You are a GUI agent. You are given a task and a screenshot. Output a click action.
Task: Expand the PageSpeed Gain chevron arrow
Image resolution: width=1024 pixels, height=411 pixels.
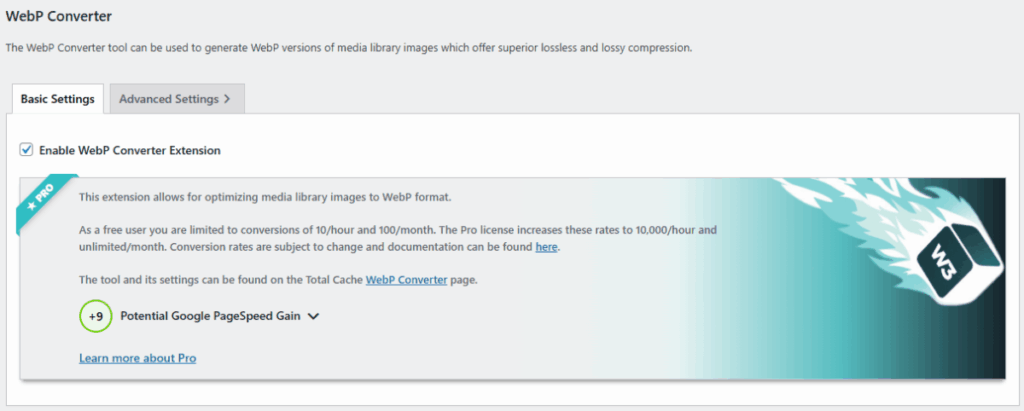point(313,317)
